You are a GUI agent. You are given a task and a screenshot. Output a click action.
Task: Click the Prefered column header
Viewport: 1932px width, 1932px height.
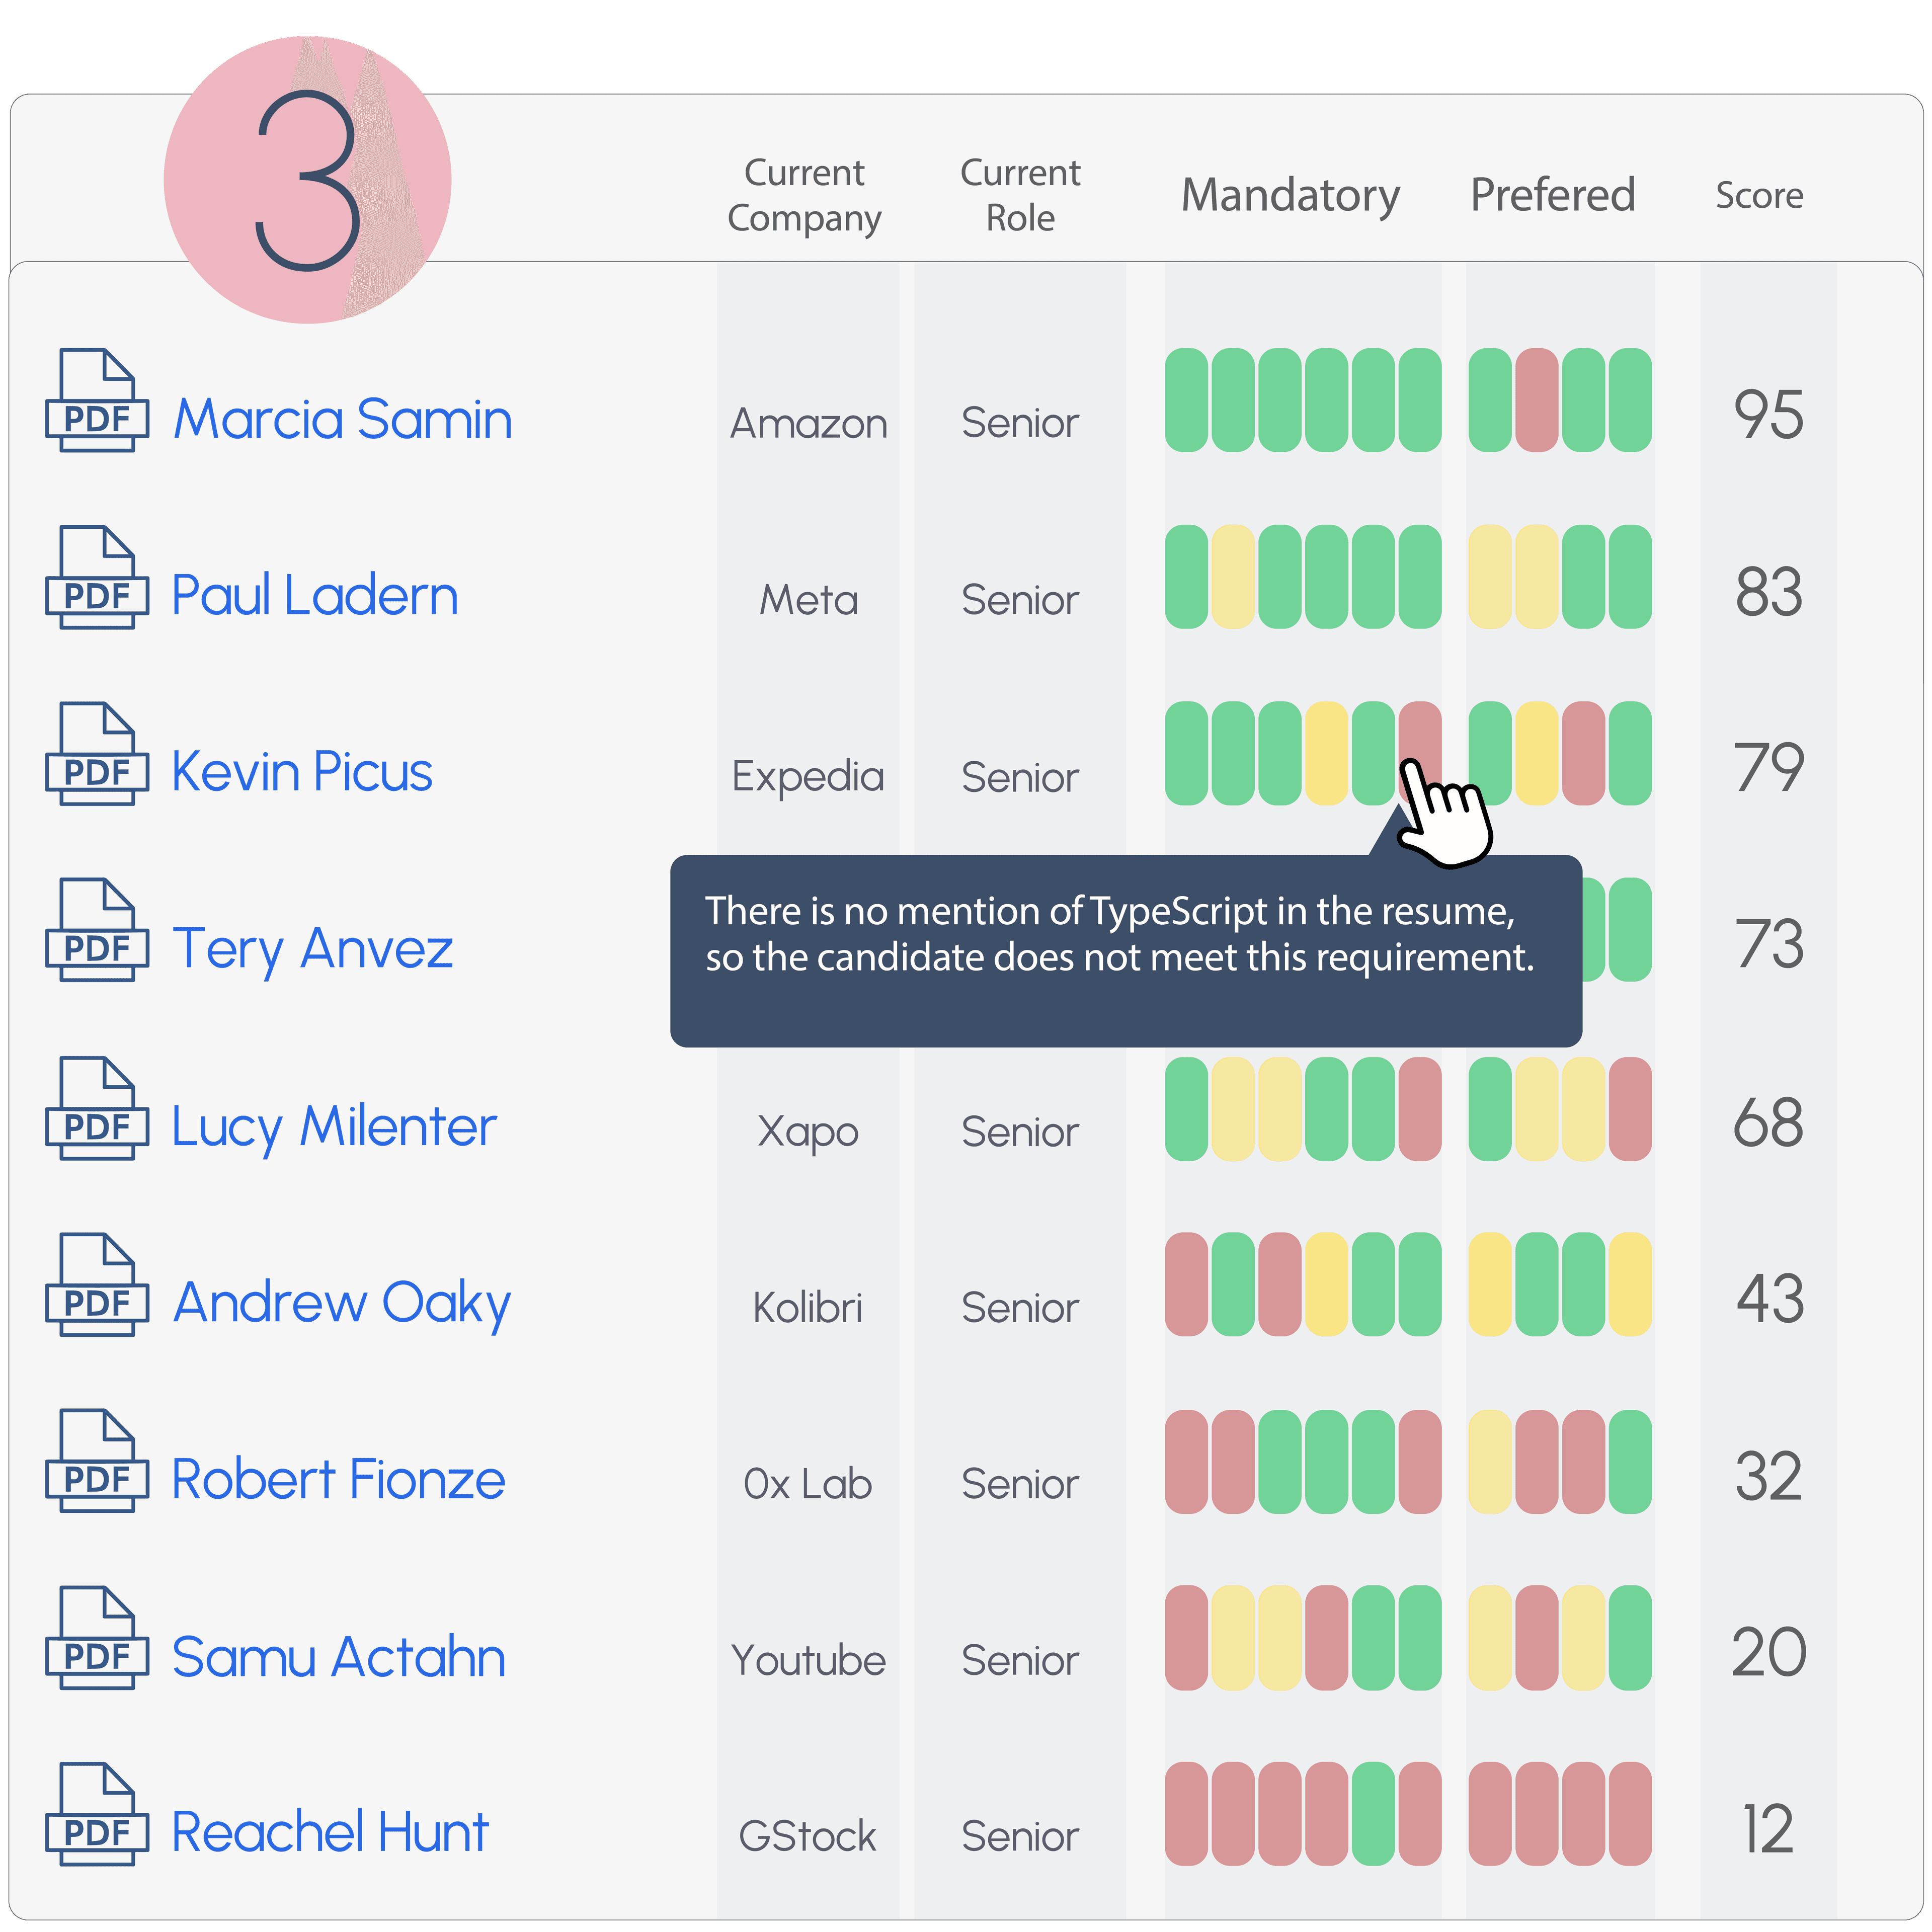(x=1552, y=195)
